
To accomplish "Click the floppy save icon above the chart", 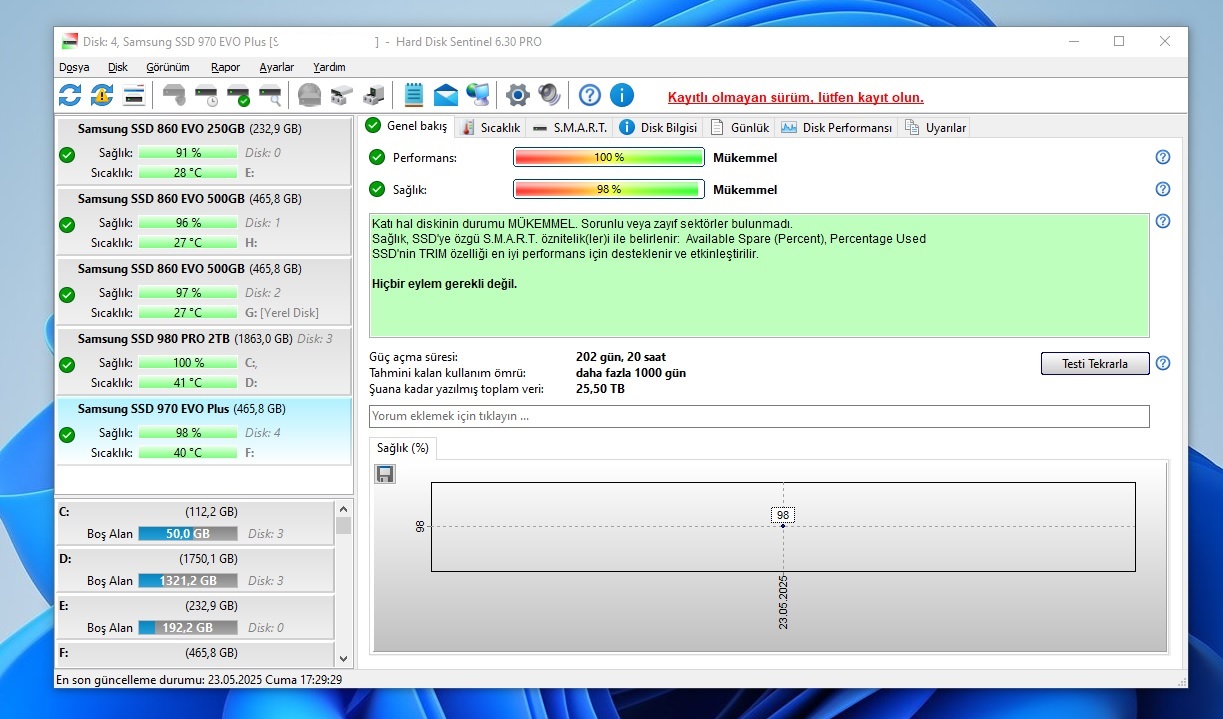I will [x=385, y=473].
